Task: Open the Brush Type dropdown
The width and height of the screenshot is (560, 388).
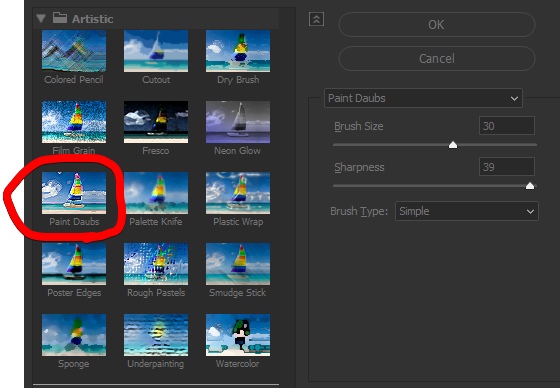Action: 467,211
